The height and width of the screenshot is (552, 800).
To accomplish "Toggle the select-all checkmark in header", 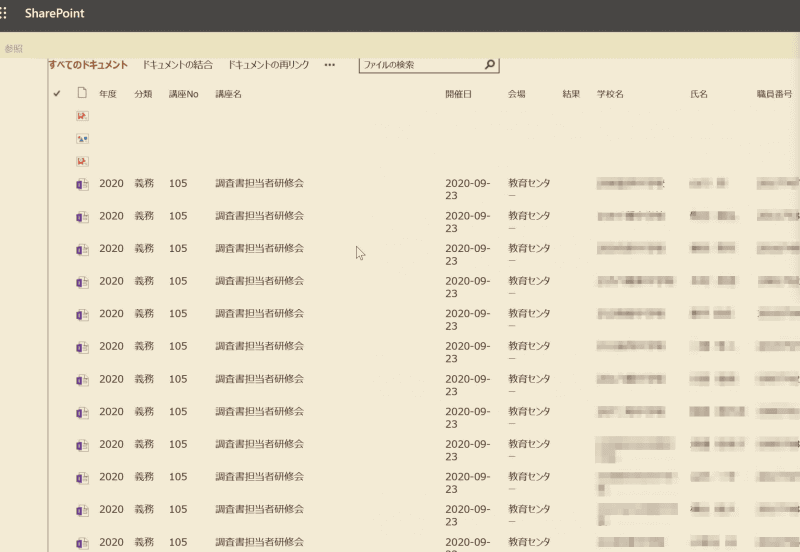I will (57, 93).
